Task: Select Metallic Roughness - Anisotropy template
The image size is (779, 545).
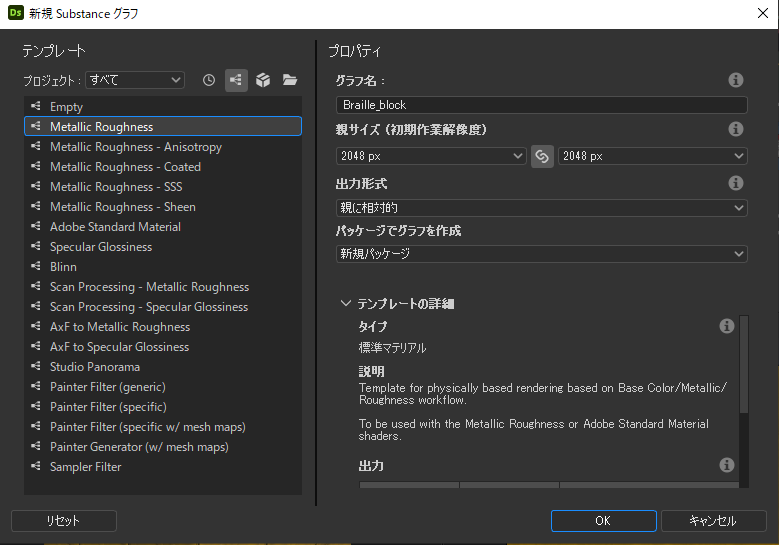Action: [163, 147]
